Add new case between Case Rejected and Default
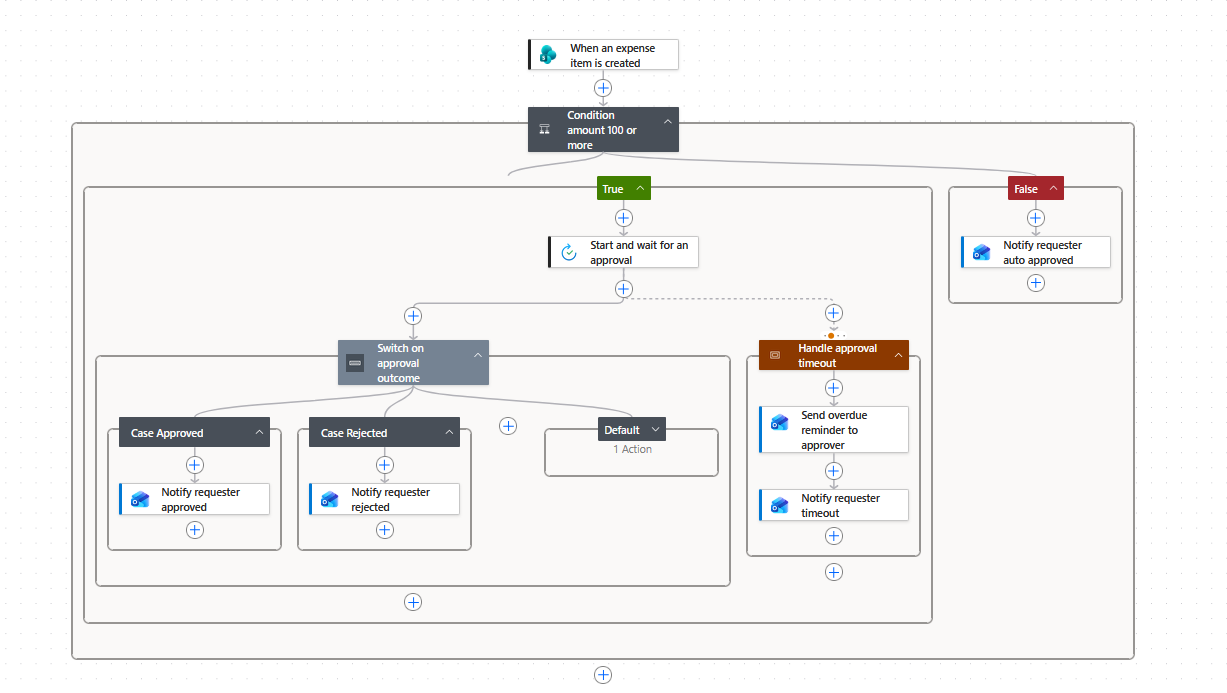Viewport: 1227px width, 693px height. point(508,426)
